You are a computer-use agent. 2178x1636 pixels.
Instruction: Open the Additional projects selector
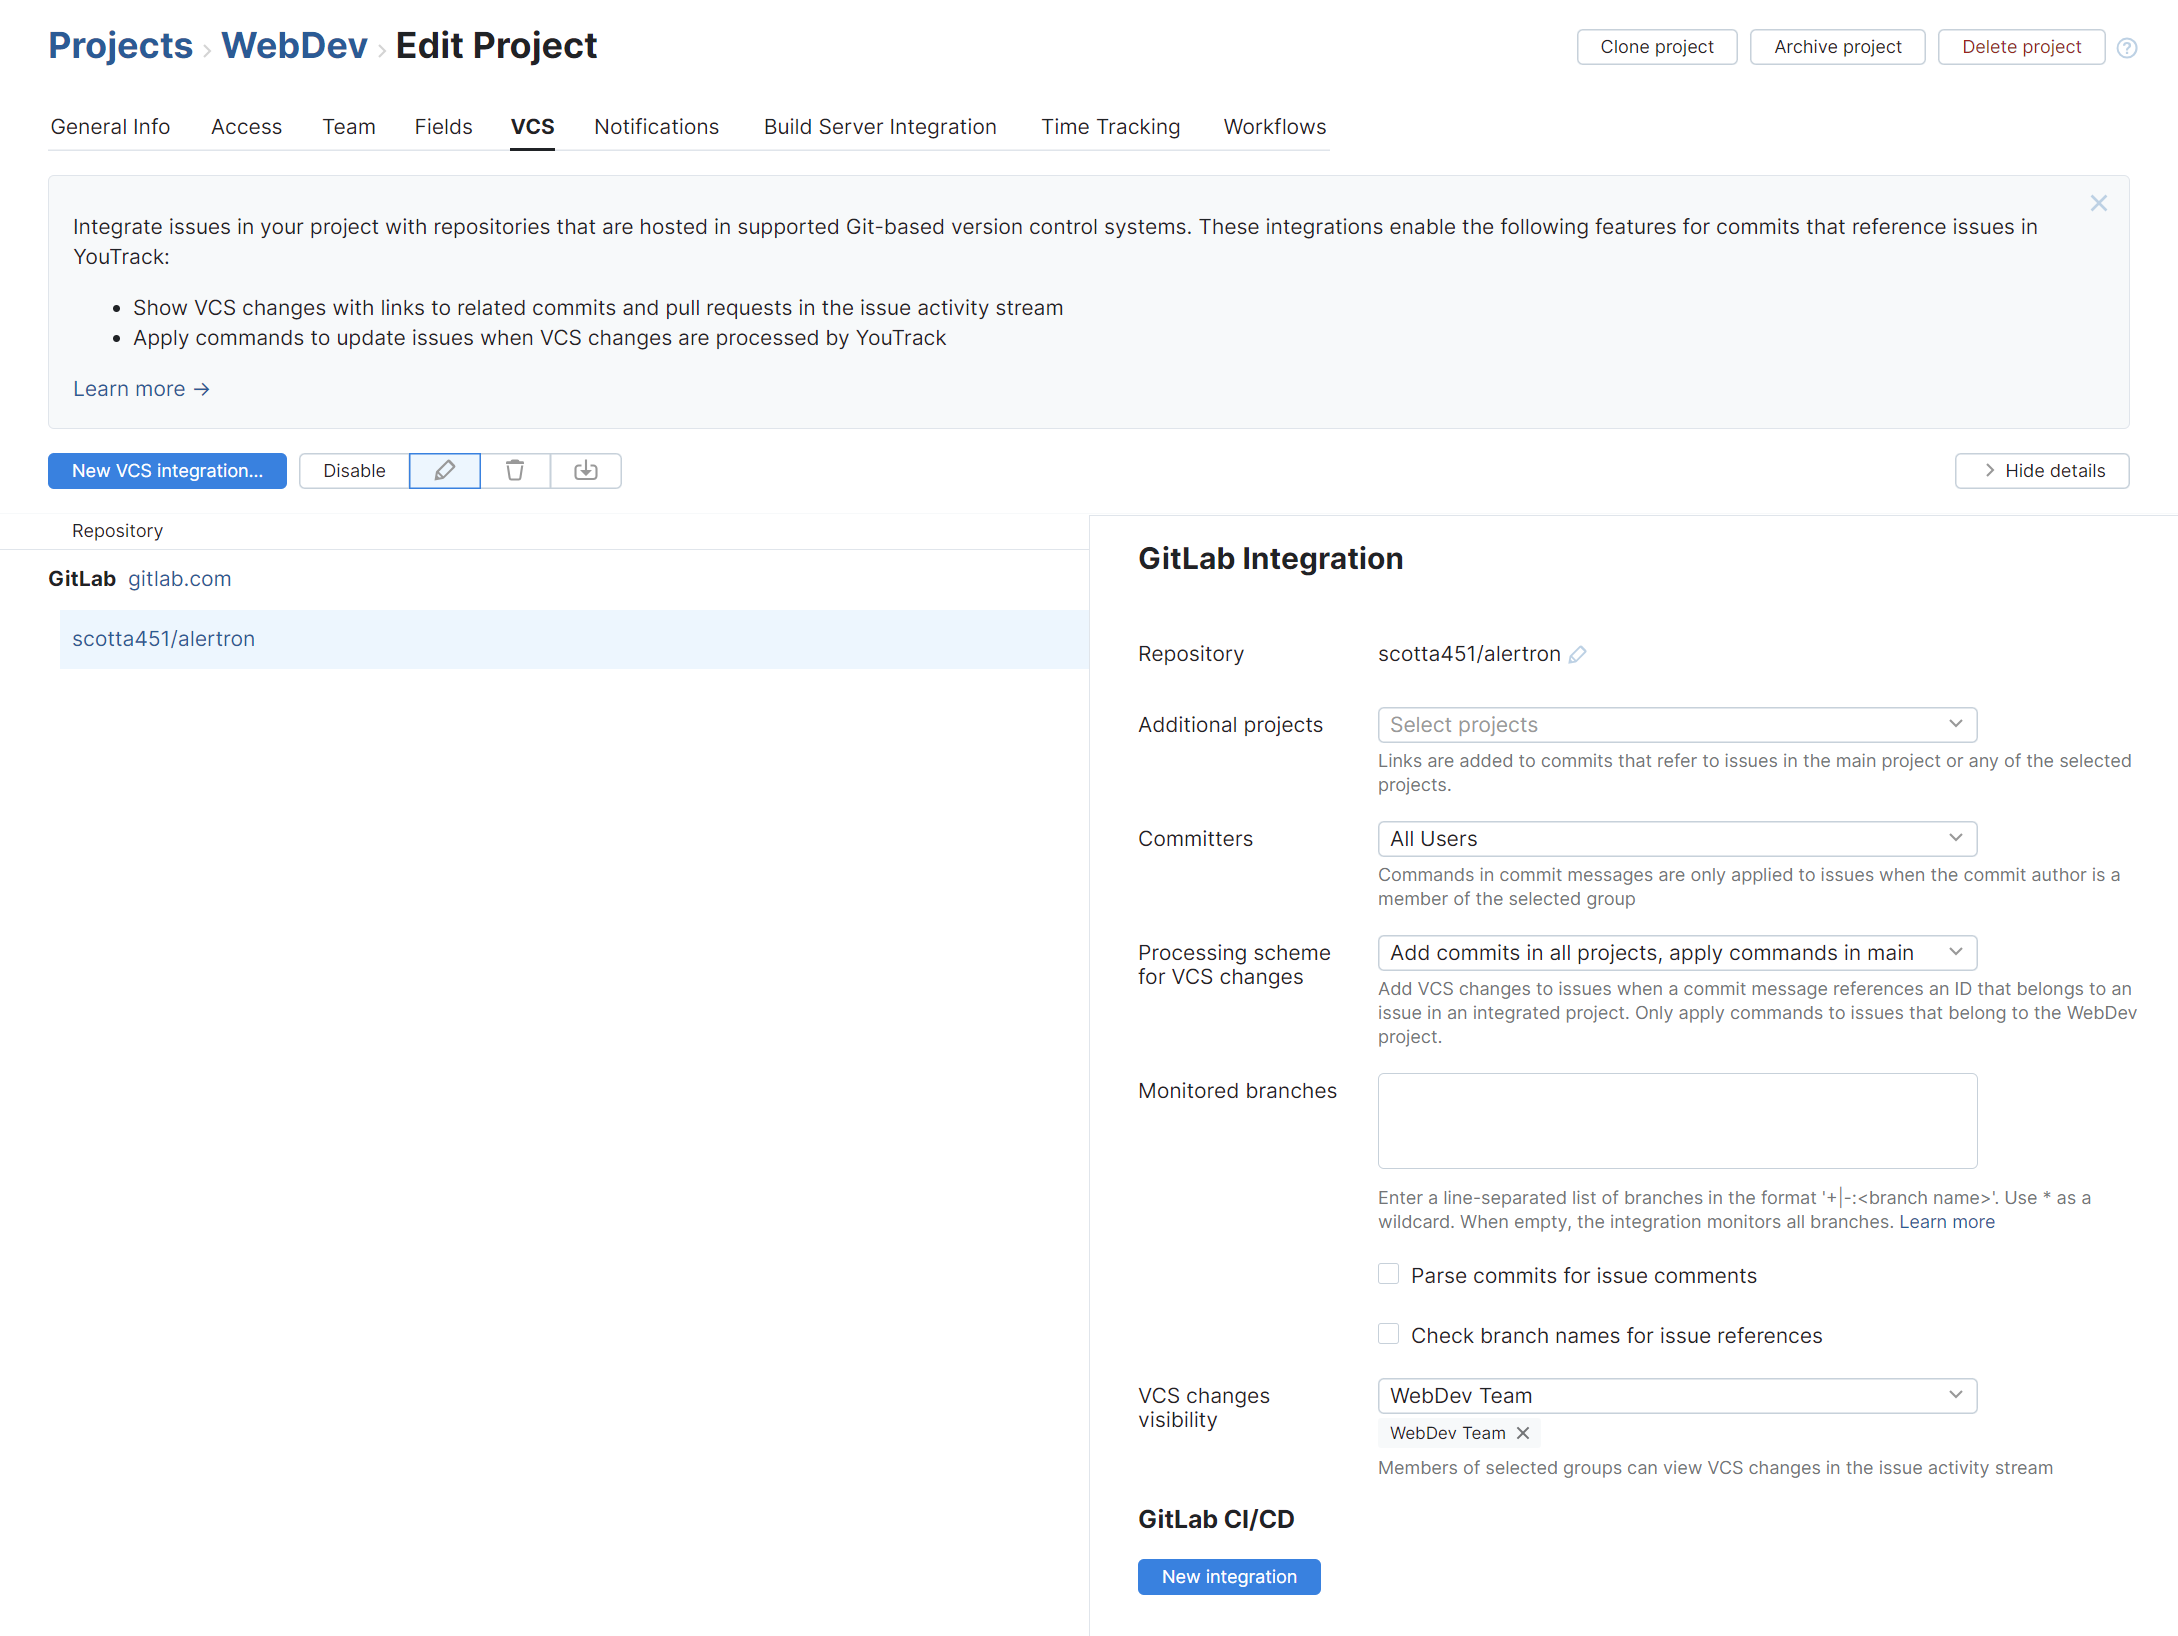click(x=1677, y=724)
